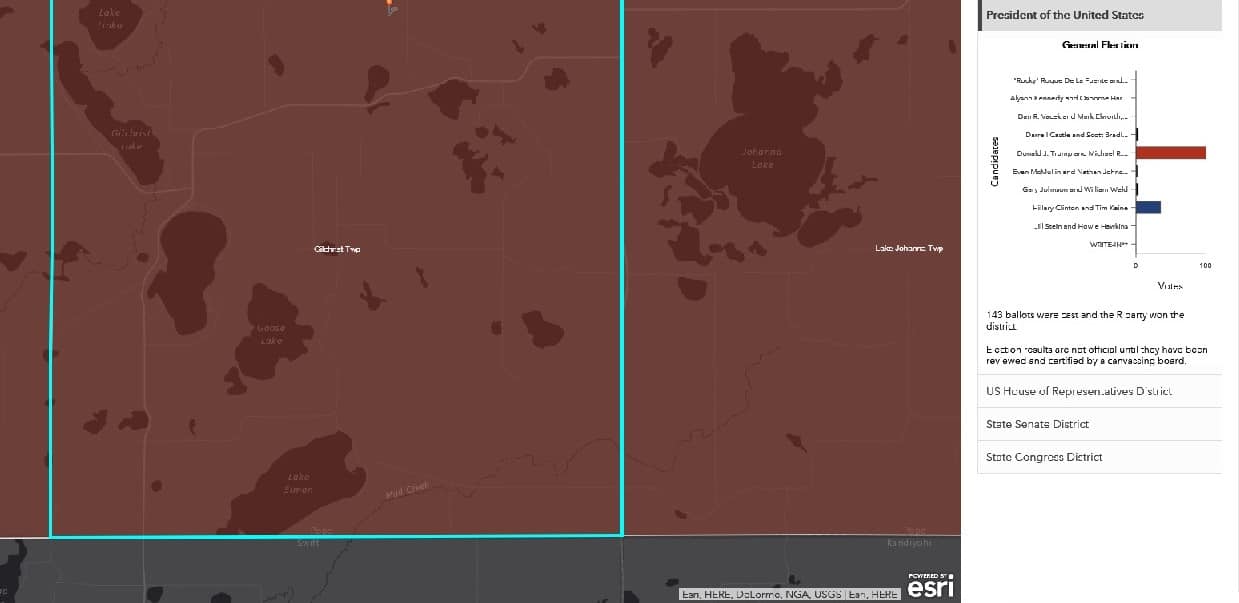Viewport: 1239px width, 603px height.
Task: Click the Gary Johnson and William Weld label
Action: (x=1075, y=189)
